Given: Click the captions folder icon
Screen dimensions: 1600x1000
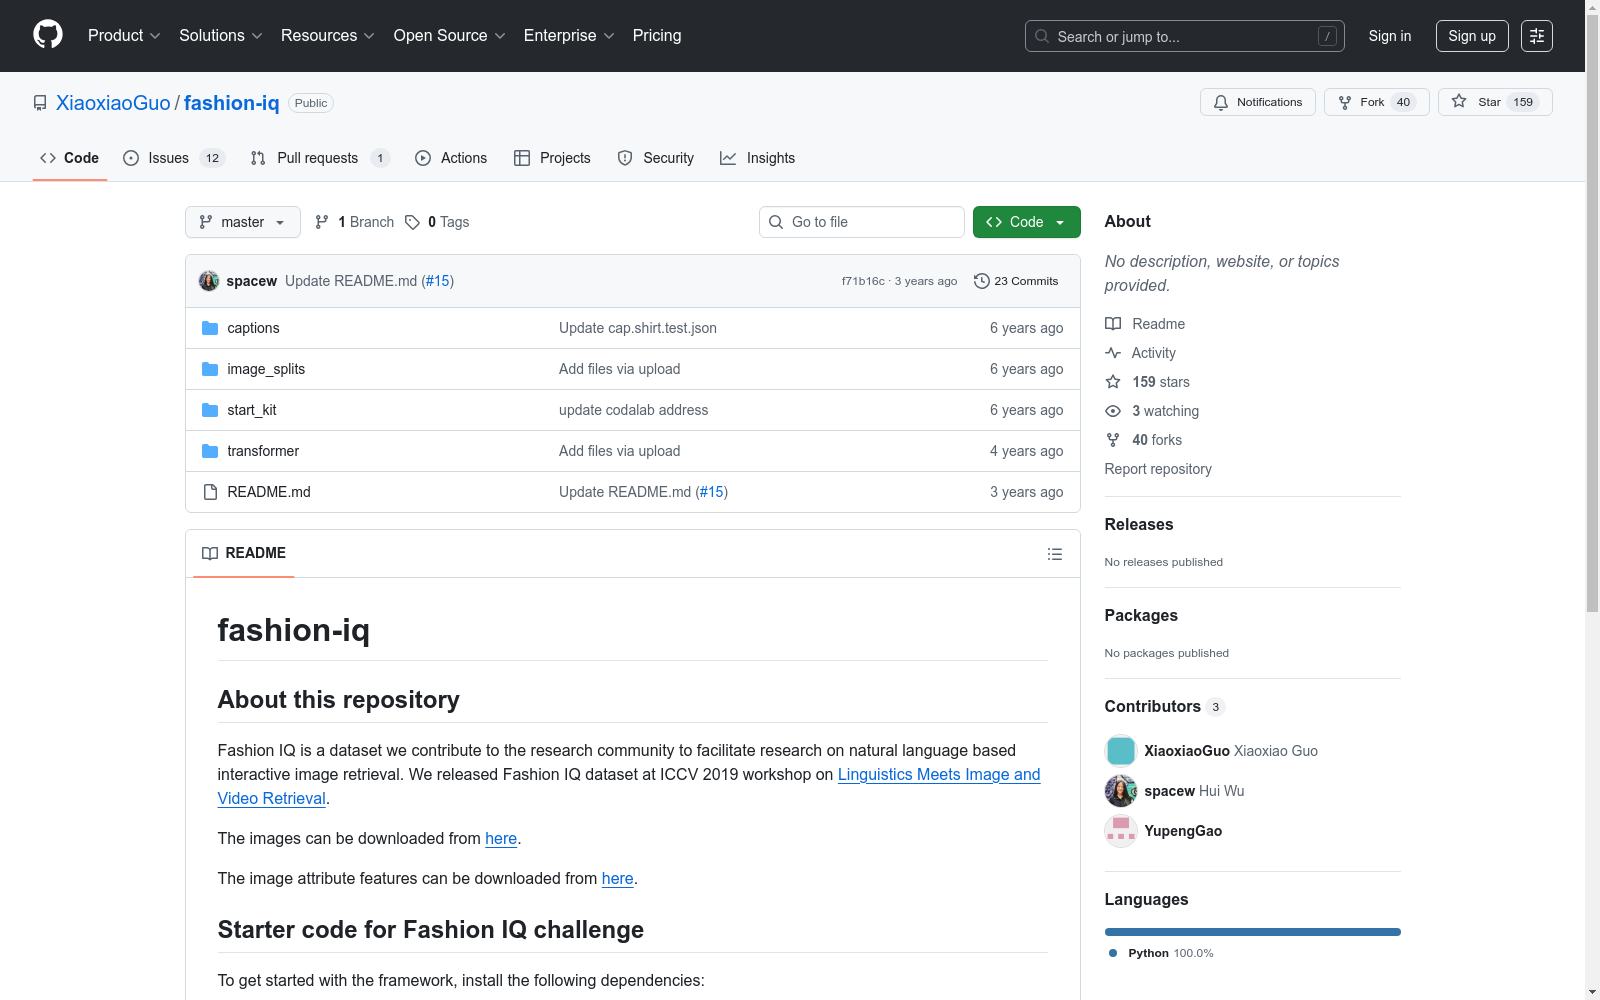Looking at the screenshot, I should 210,328.
